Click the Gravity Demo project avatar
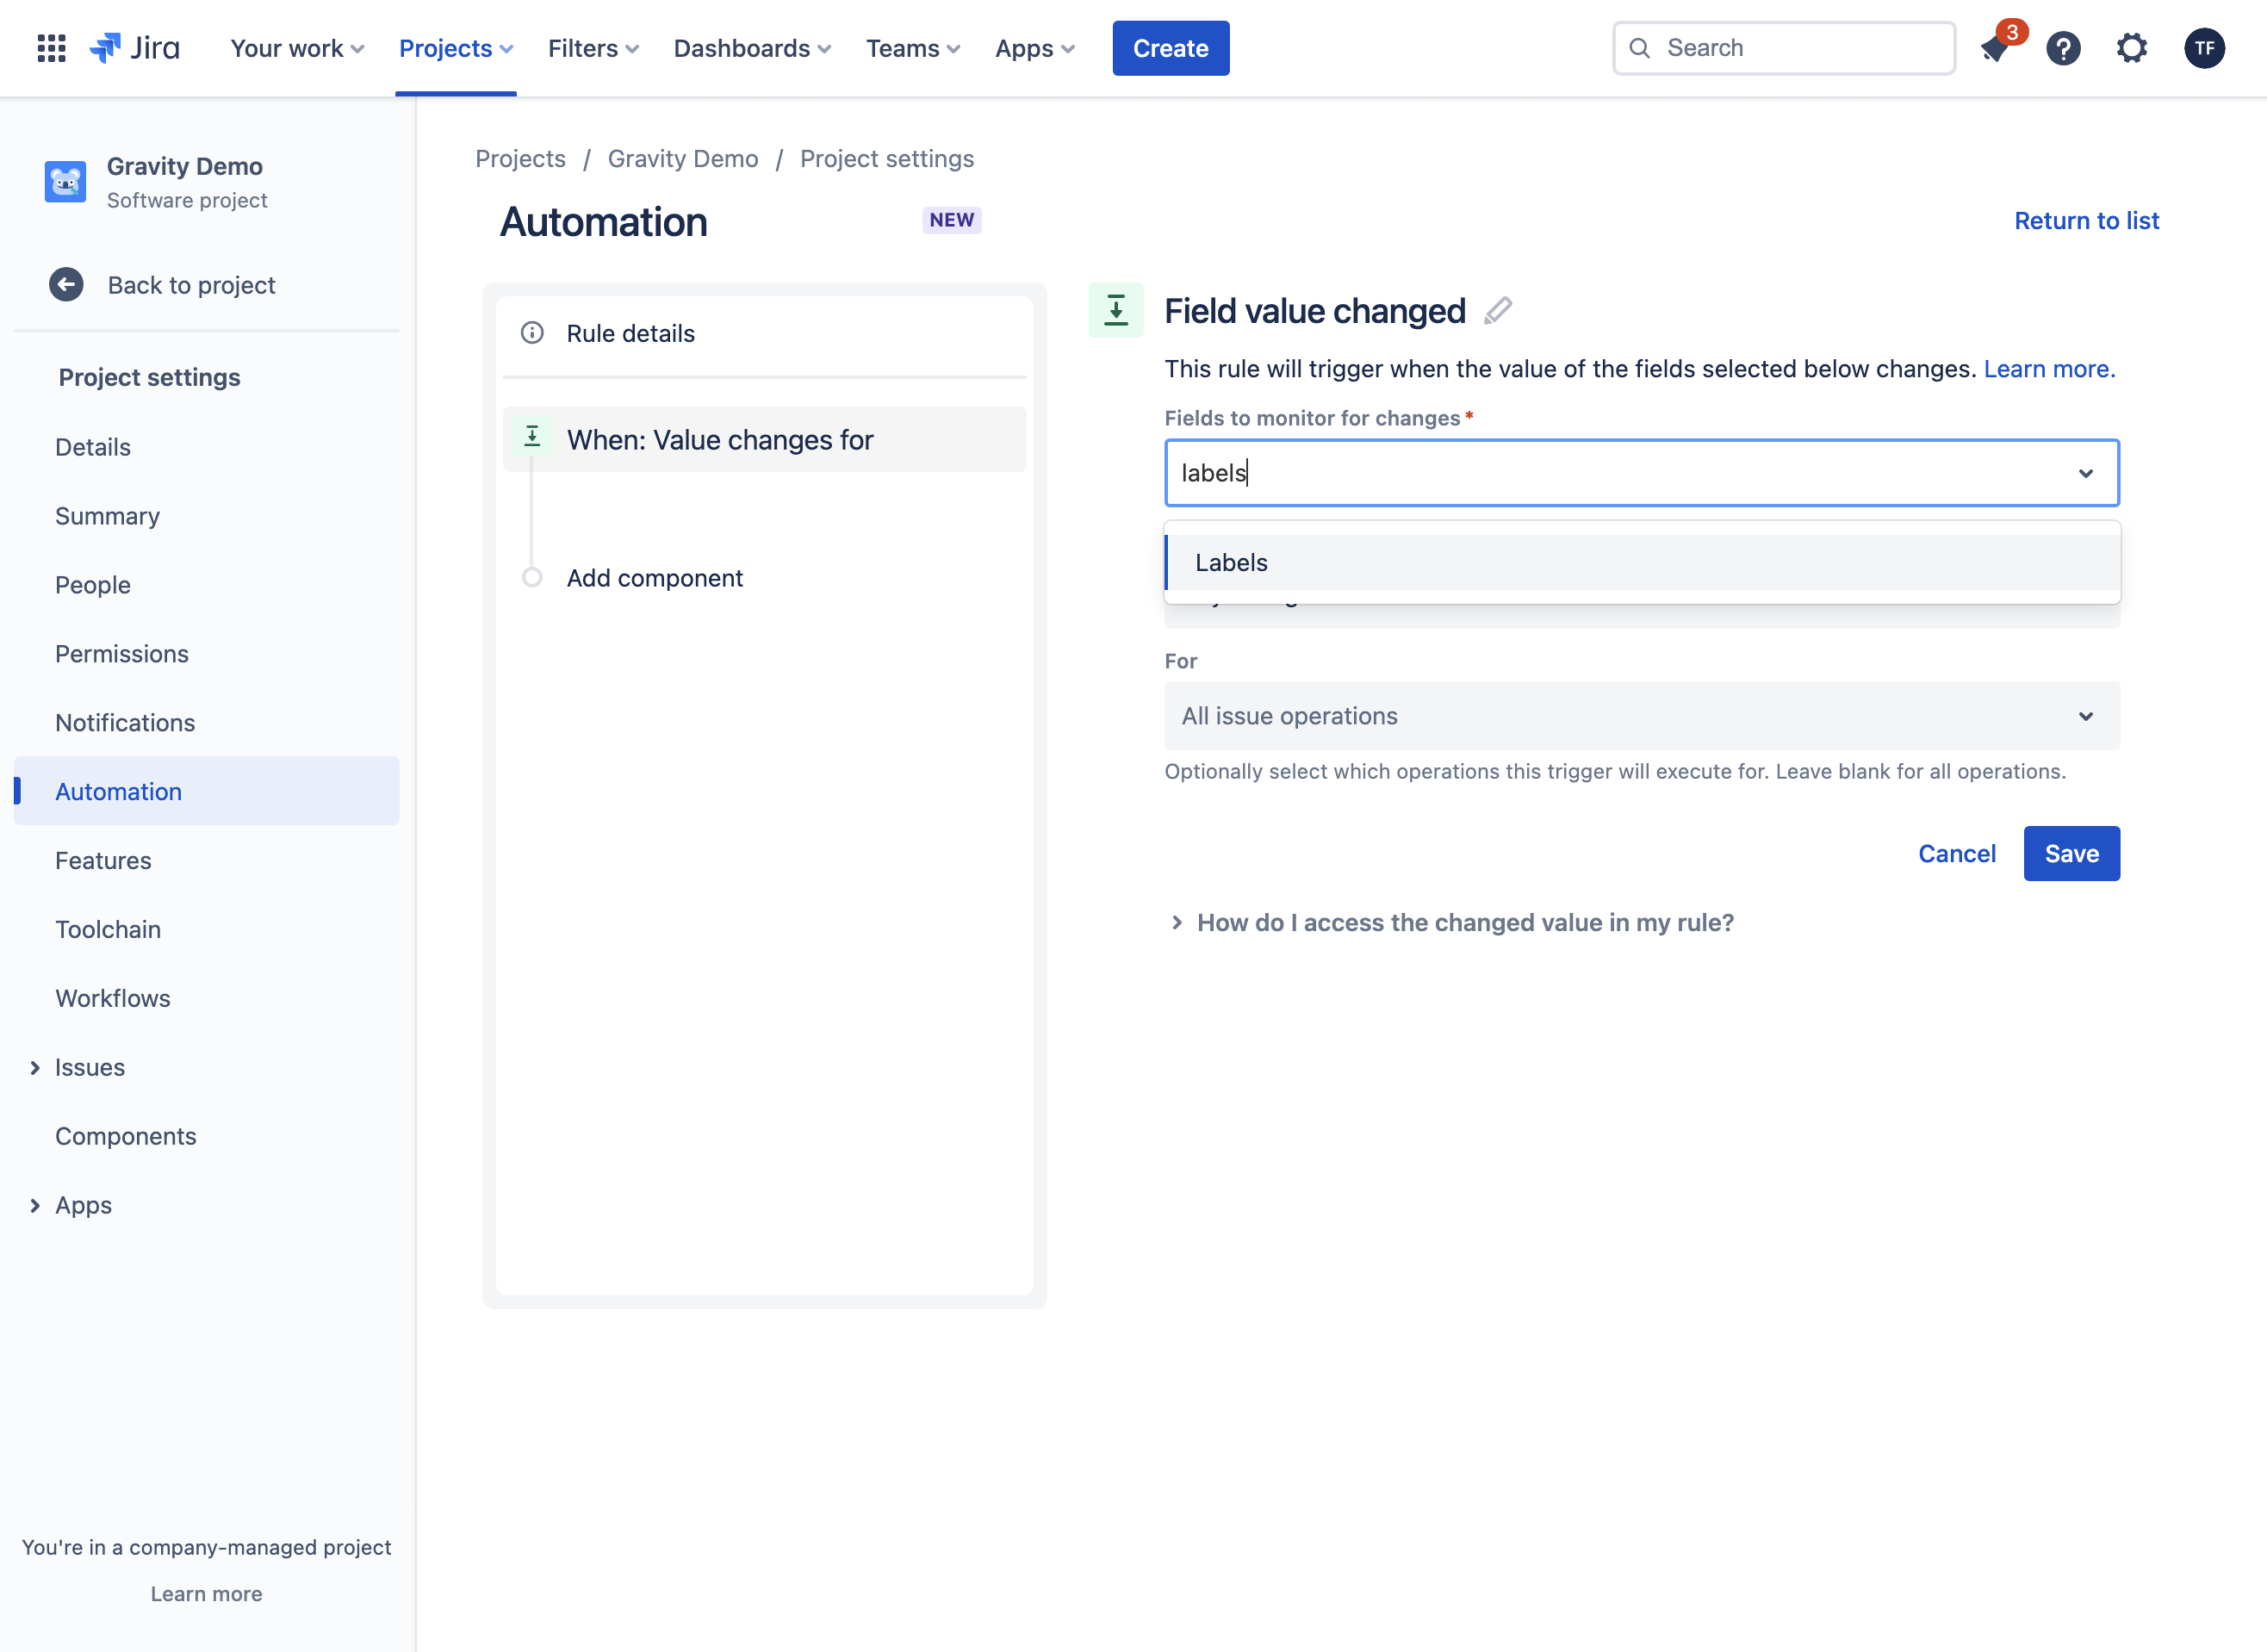 (65, 182)
